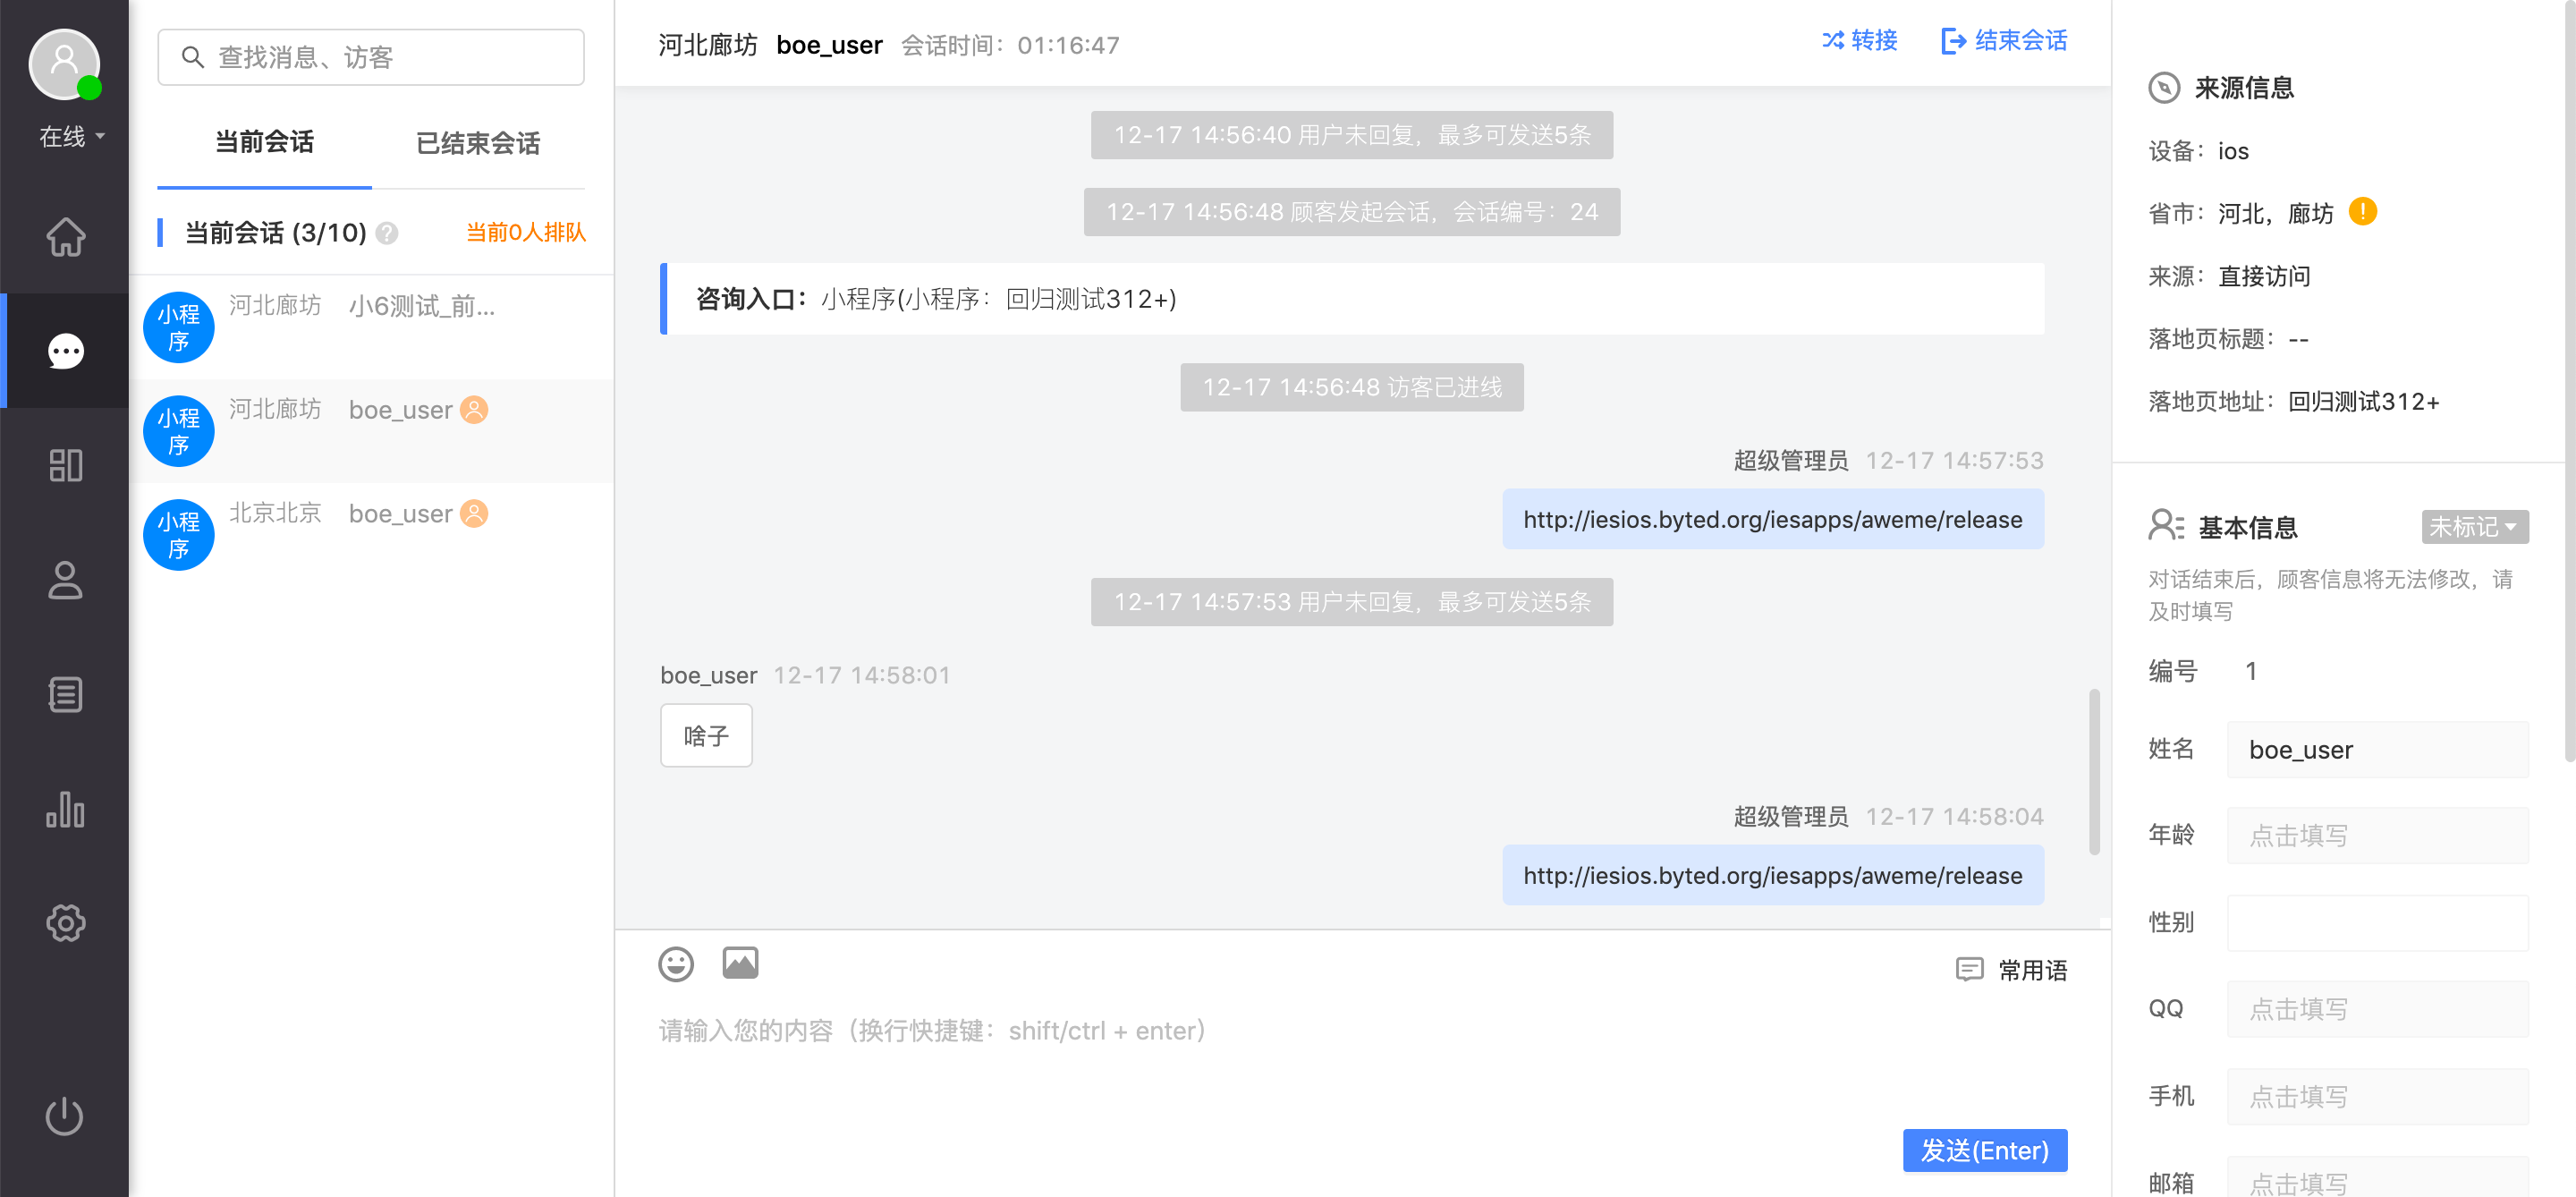Screen dimensions: 2576x1197
Task: Click the power logout icon
Action: (65, 1116)
